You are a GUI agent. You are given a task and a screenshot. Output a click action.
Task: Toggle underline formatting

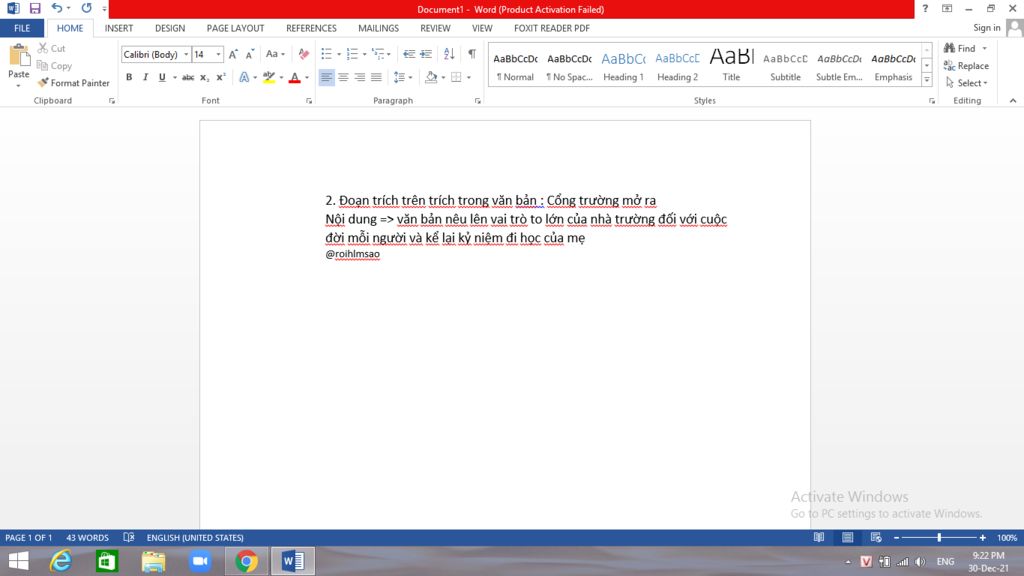[x=162, y=77]
